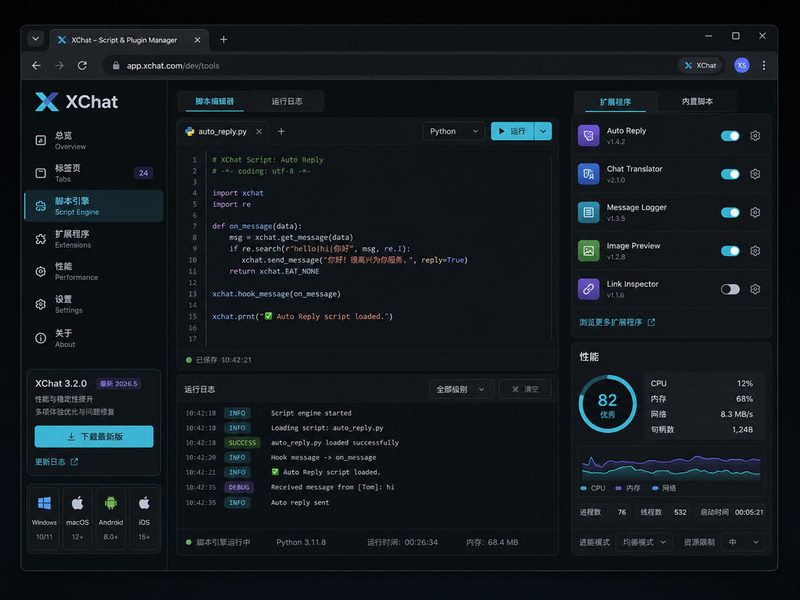The height and width of the screenshot is (600, 800).
Task: Open the Extensions sidebar item
Action: click(x=93, y=239)
